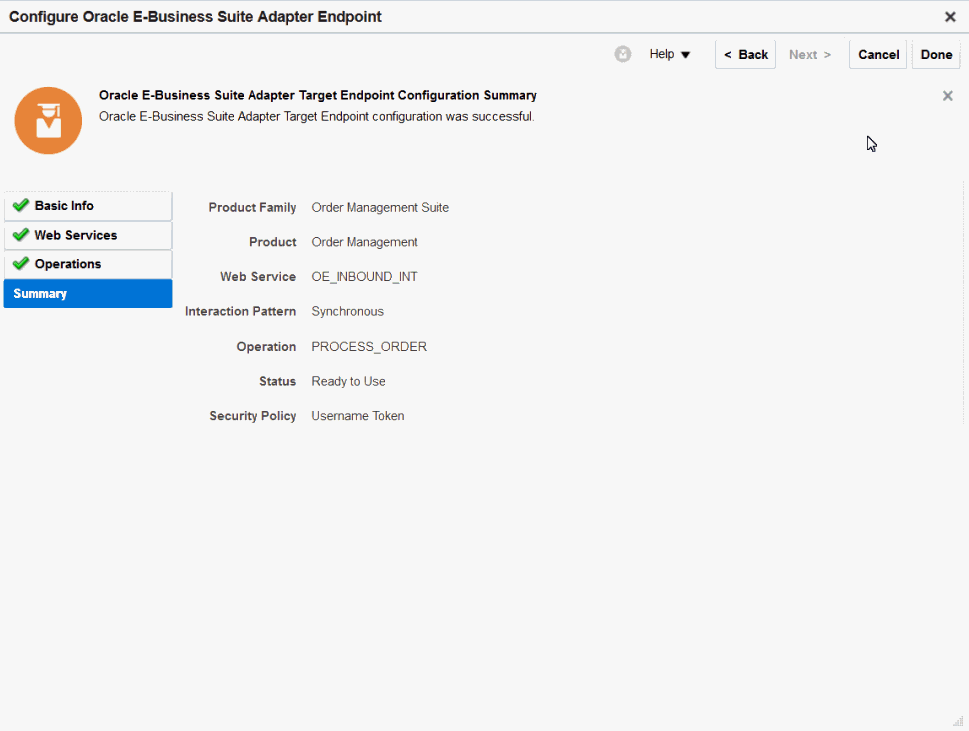This screenshot has height=731, width=969.
Task: Select the Summary step
Action: (88, 294)
